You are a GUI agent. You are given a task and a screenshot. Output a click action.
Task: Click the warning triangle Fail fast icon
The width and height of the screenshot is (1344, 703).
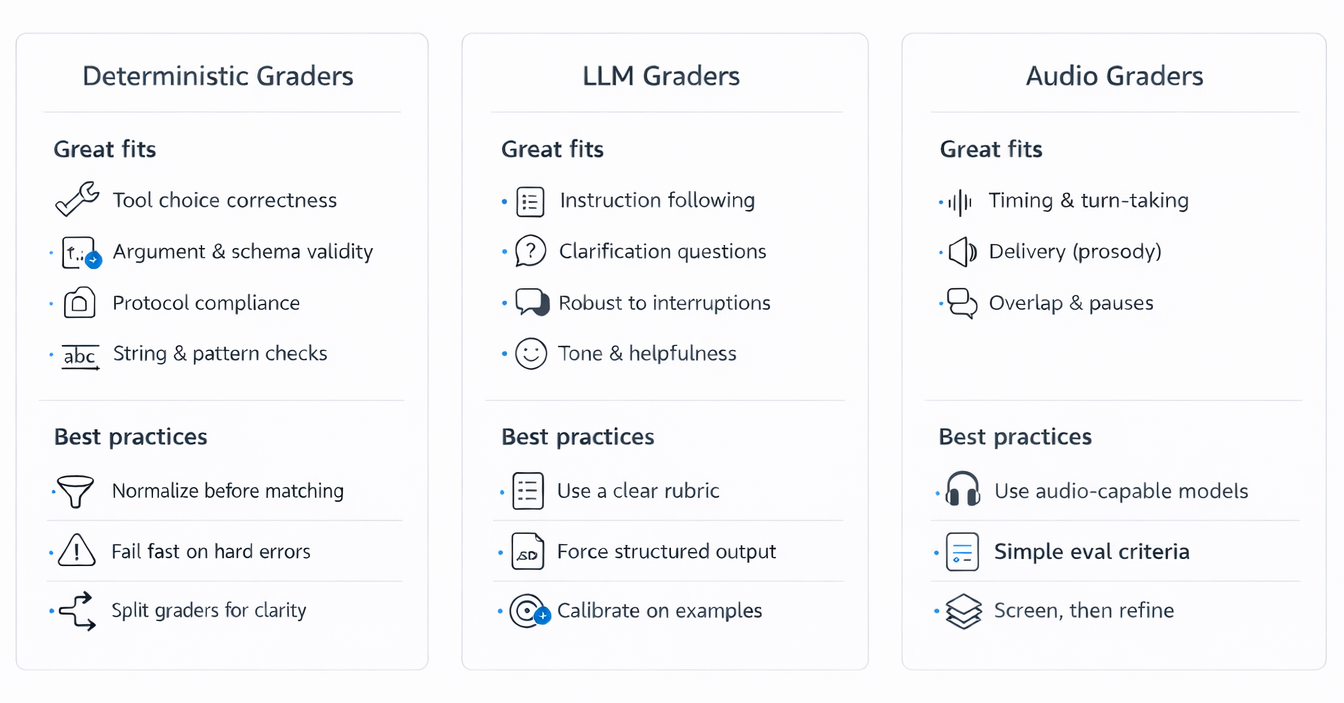[77, 551]
